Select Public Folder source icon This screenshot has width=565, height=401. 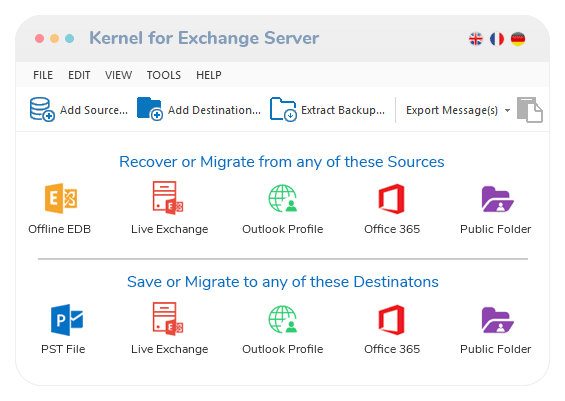[x=497, y=199]
